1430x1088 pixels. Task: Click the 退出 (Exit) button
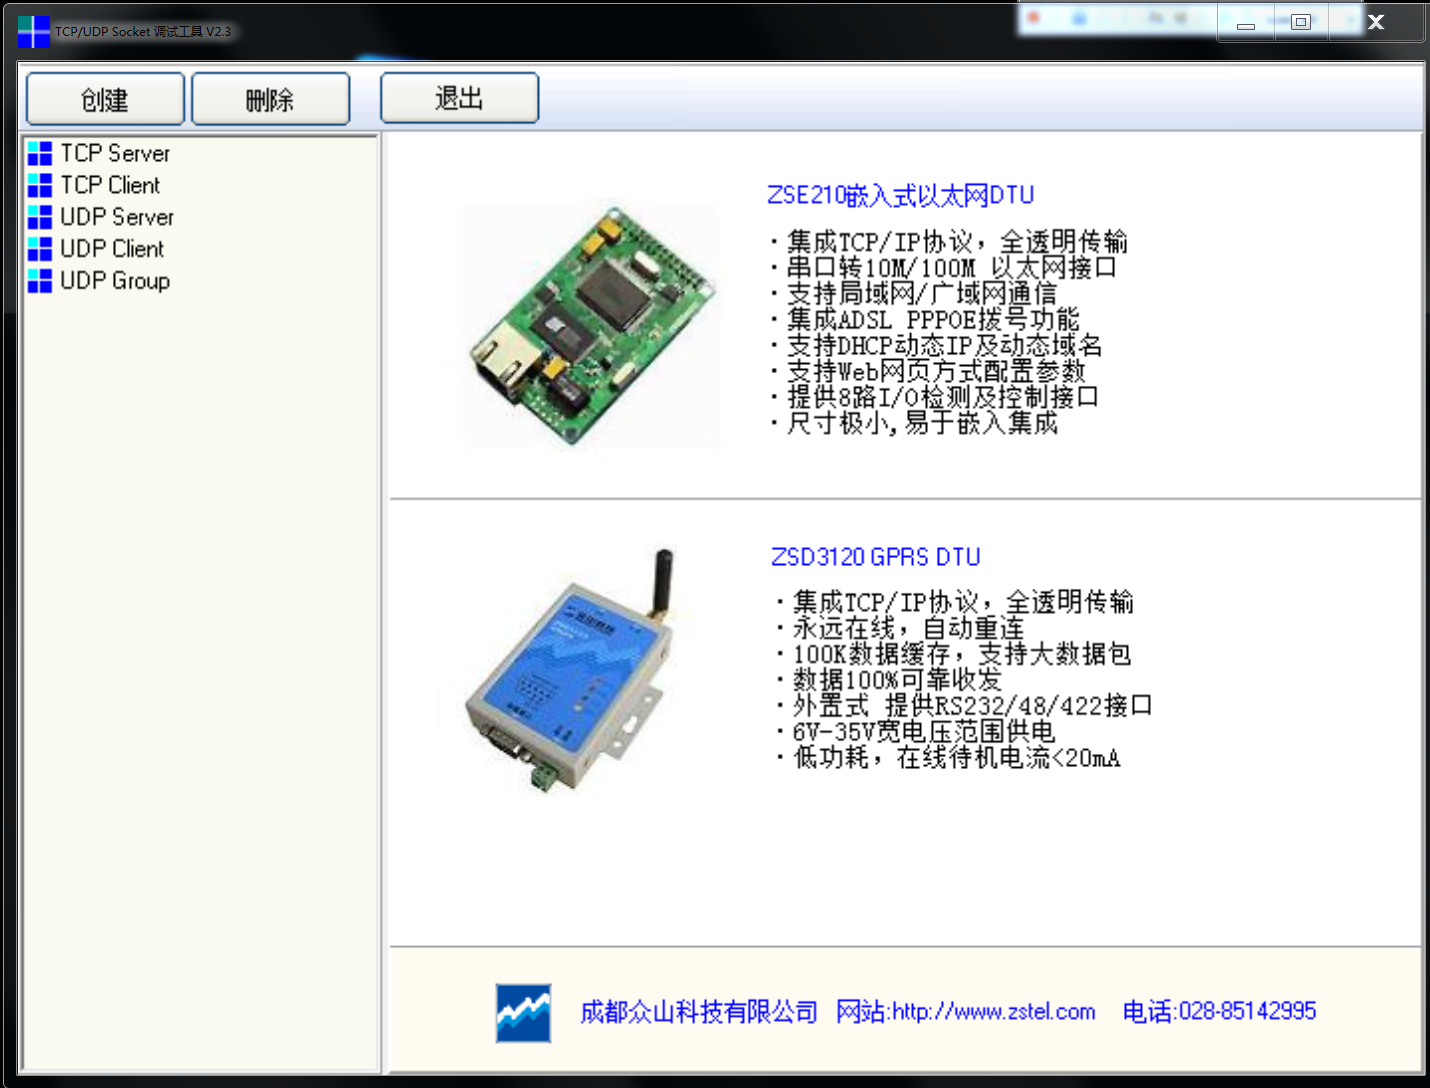pos(459,98)
